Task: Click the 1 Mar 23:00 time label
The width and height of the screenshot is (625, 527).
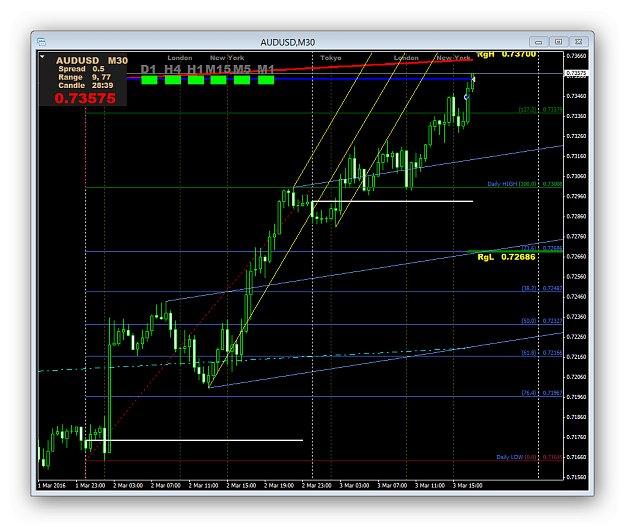Action: tap(90, 486)
